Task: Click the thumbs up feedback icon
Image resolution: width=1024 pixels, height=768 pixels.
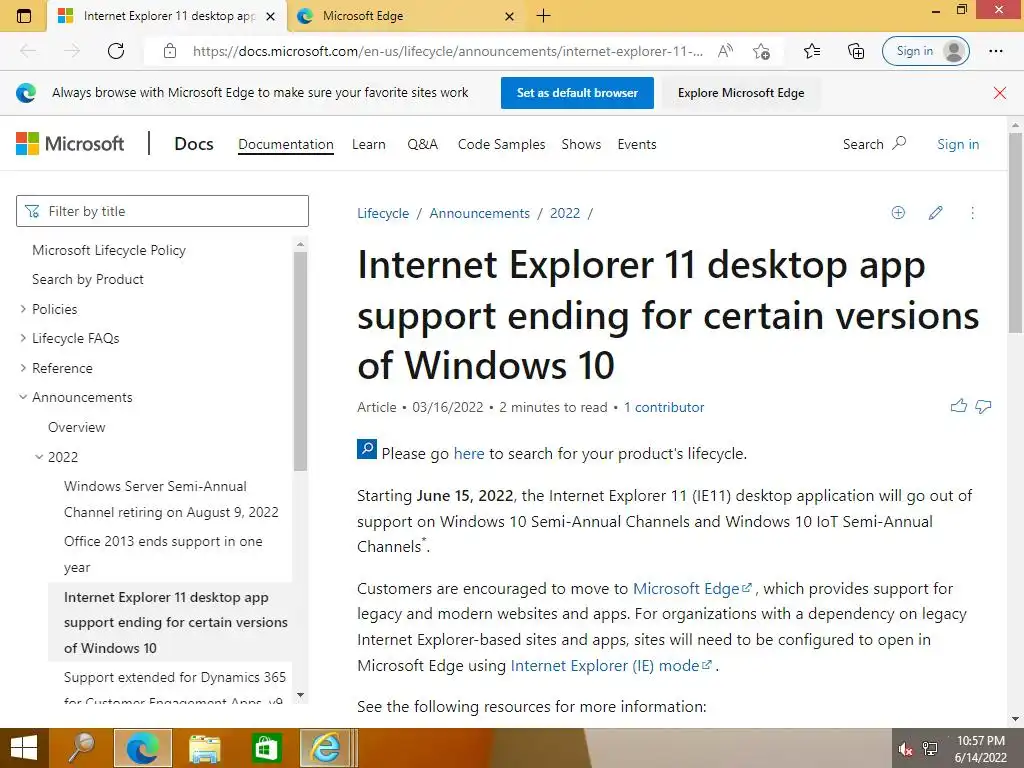Action: (959, 406)
